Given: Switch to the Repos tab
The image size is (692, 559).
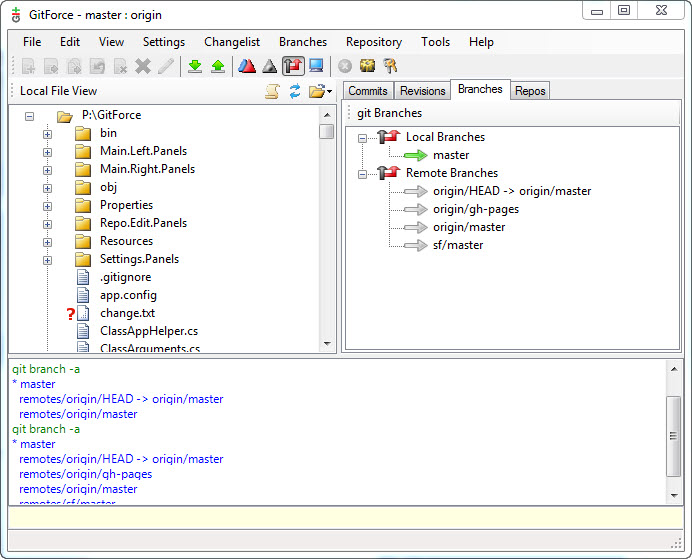Looking at the screenshot, I should 530,91.
